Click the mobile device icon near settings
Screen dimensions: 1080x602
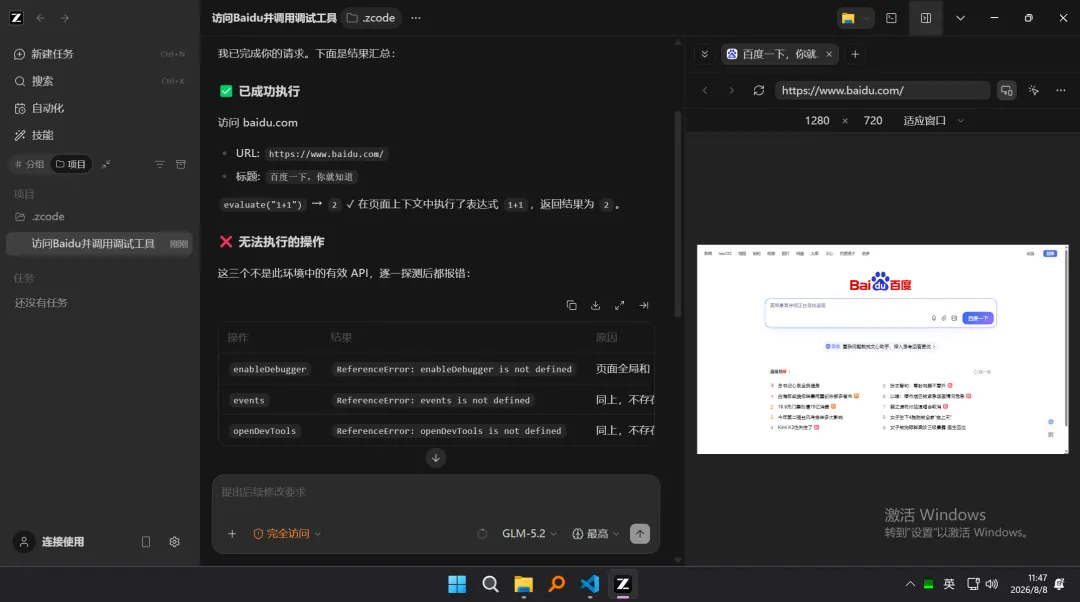click(x=146, y=542)
